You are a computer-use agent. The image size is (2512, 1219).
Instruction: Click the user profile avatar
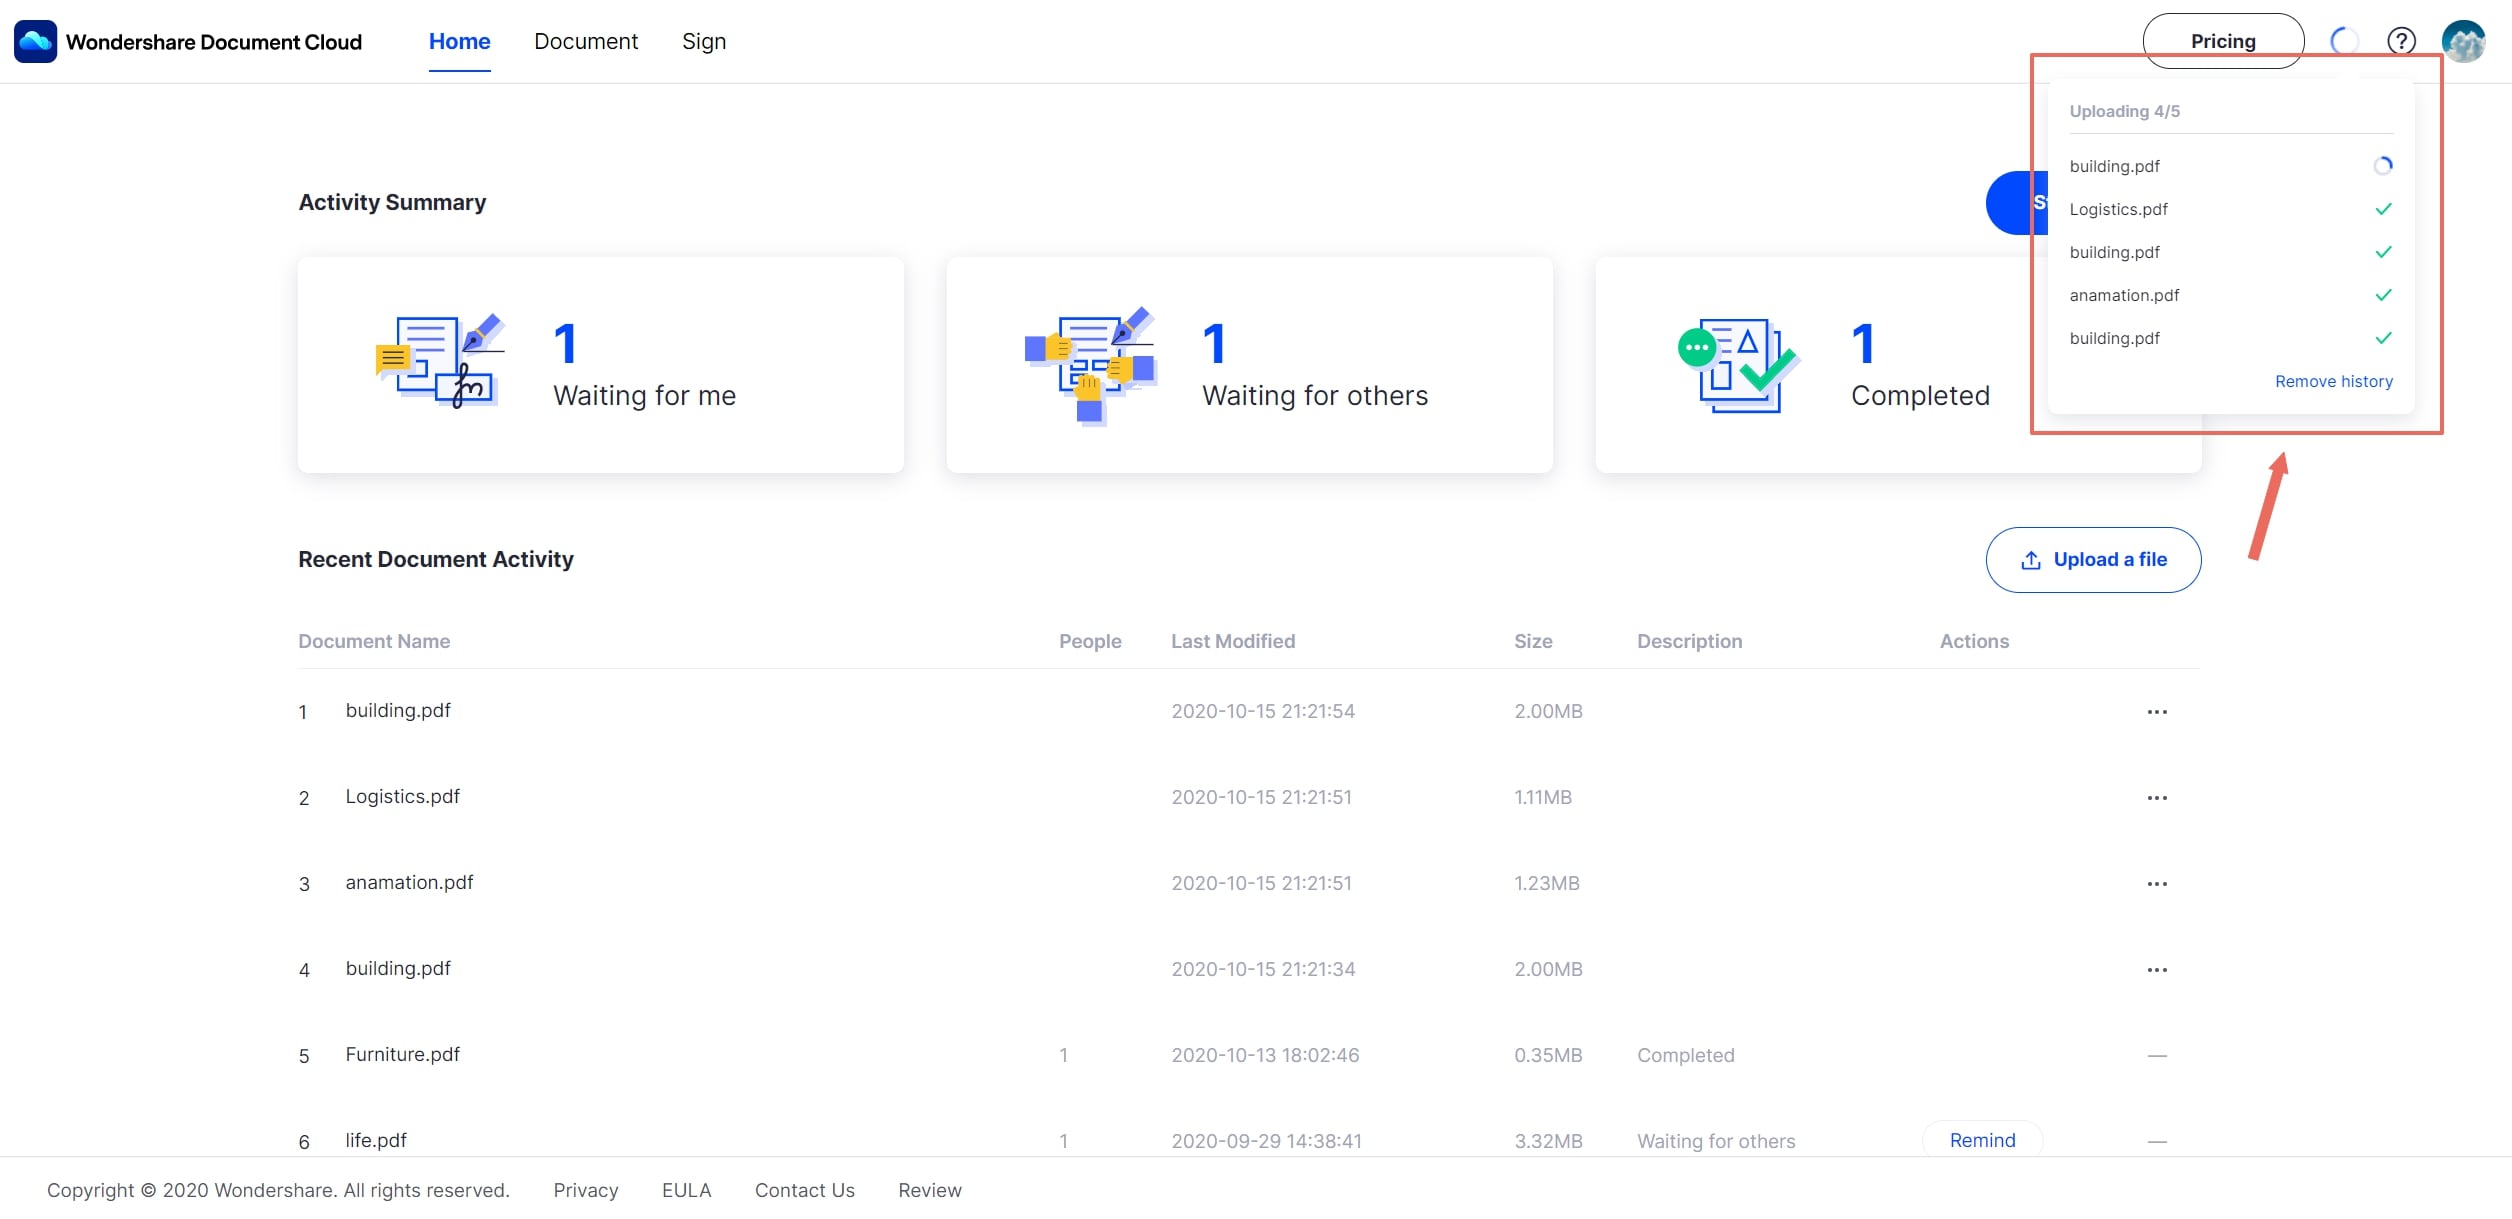(2462, 41)
